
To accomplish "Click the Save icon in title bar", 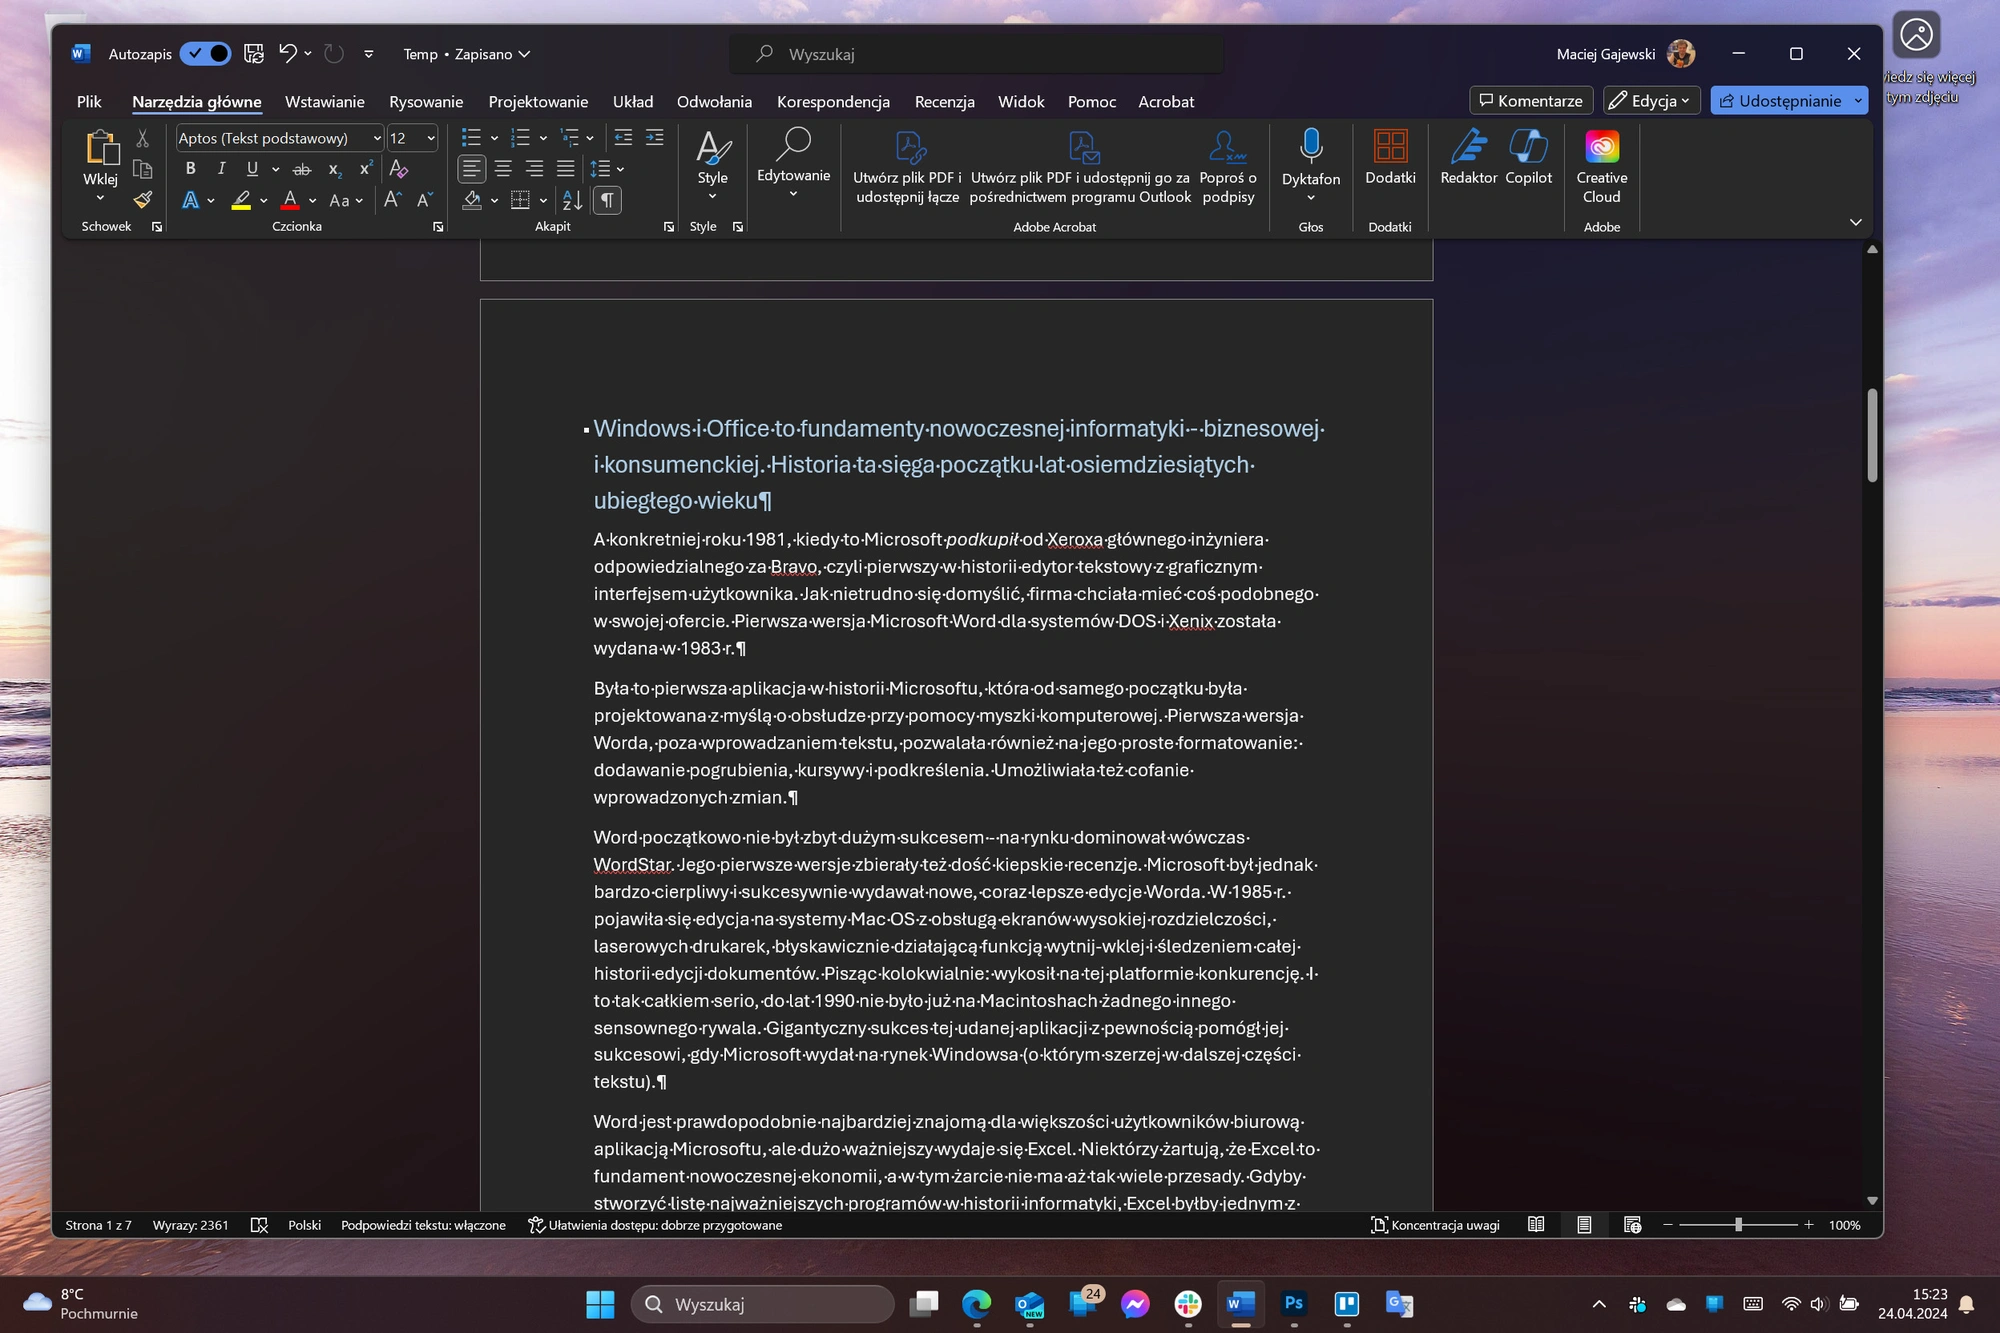I will 254,54.
